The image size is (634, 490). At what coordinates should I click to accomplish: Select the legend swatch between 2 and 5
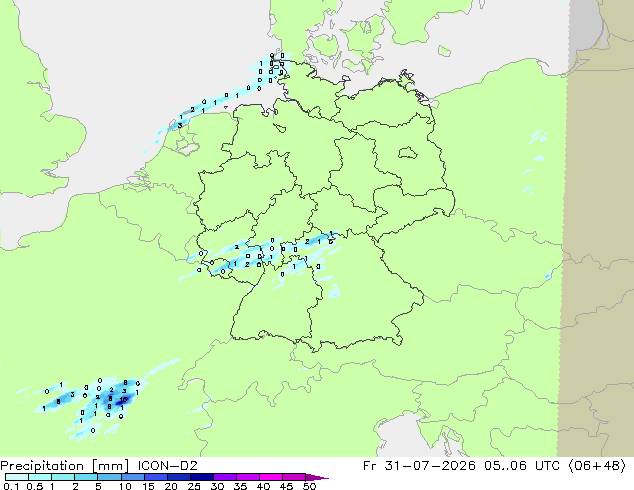coord(86,477)
